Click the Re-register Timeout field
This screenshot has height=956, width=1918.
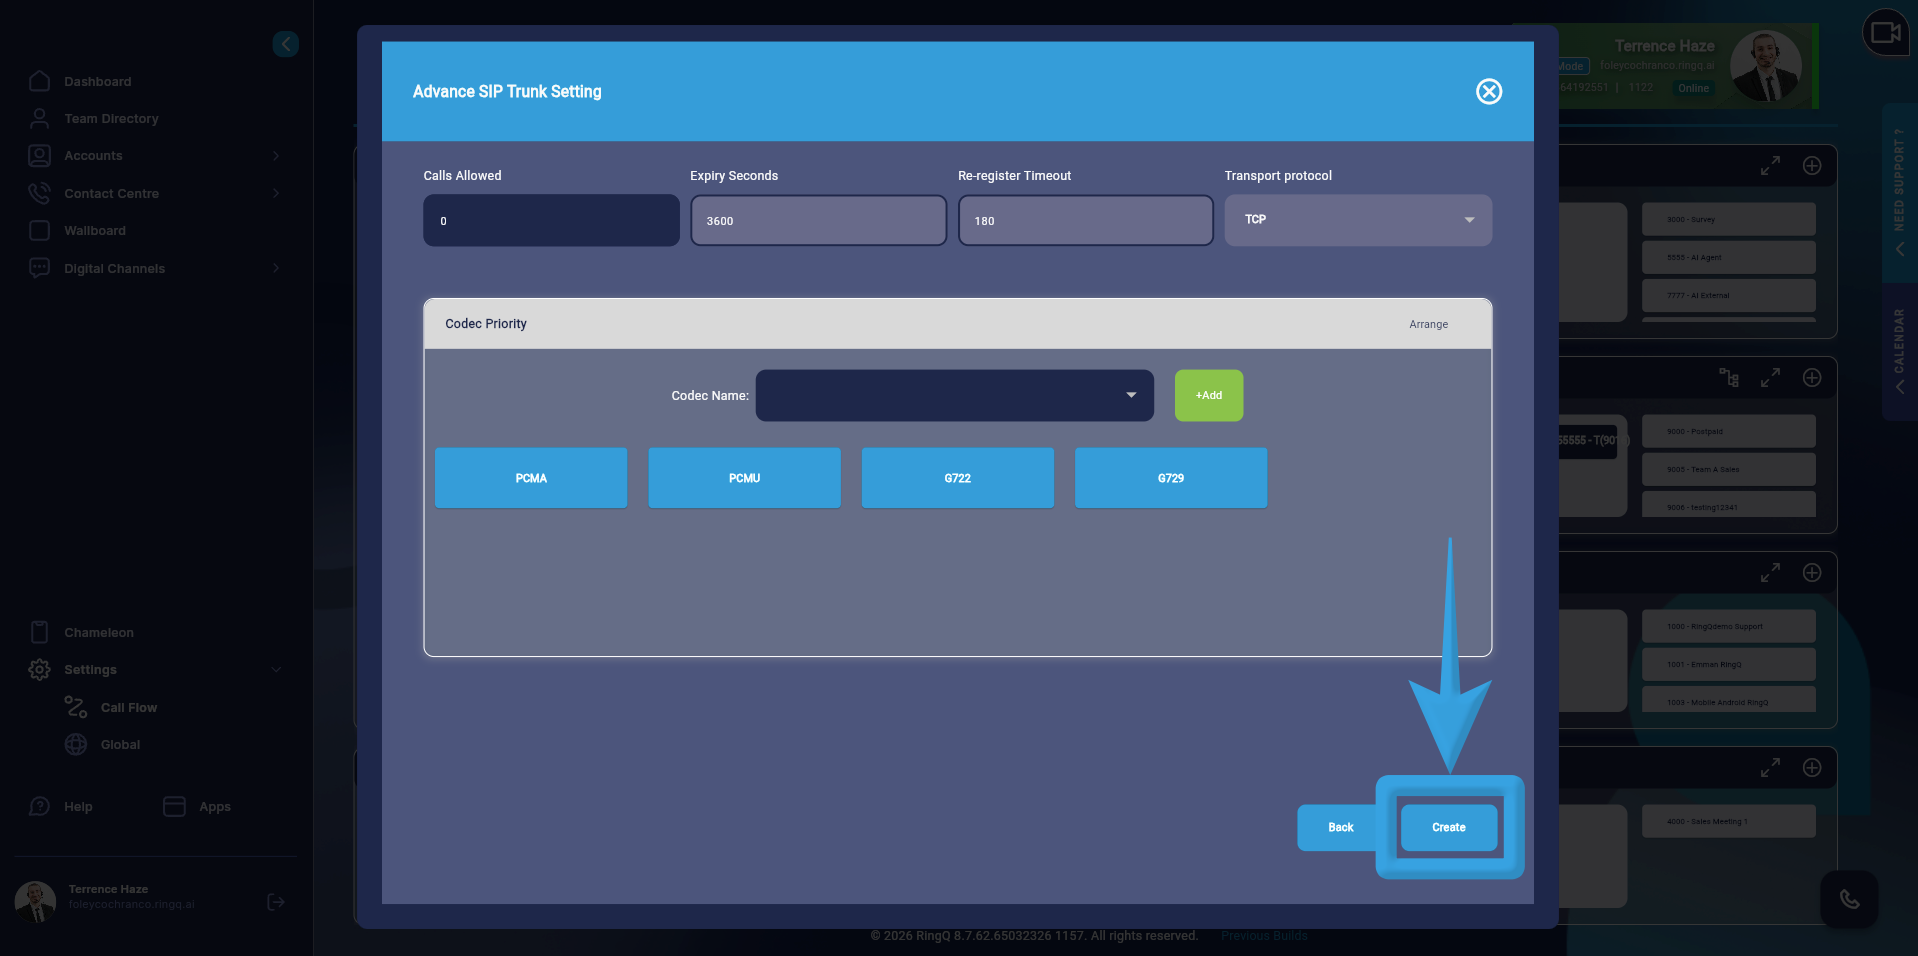(1085, 221)
